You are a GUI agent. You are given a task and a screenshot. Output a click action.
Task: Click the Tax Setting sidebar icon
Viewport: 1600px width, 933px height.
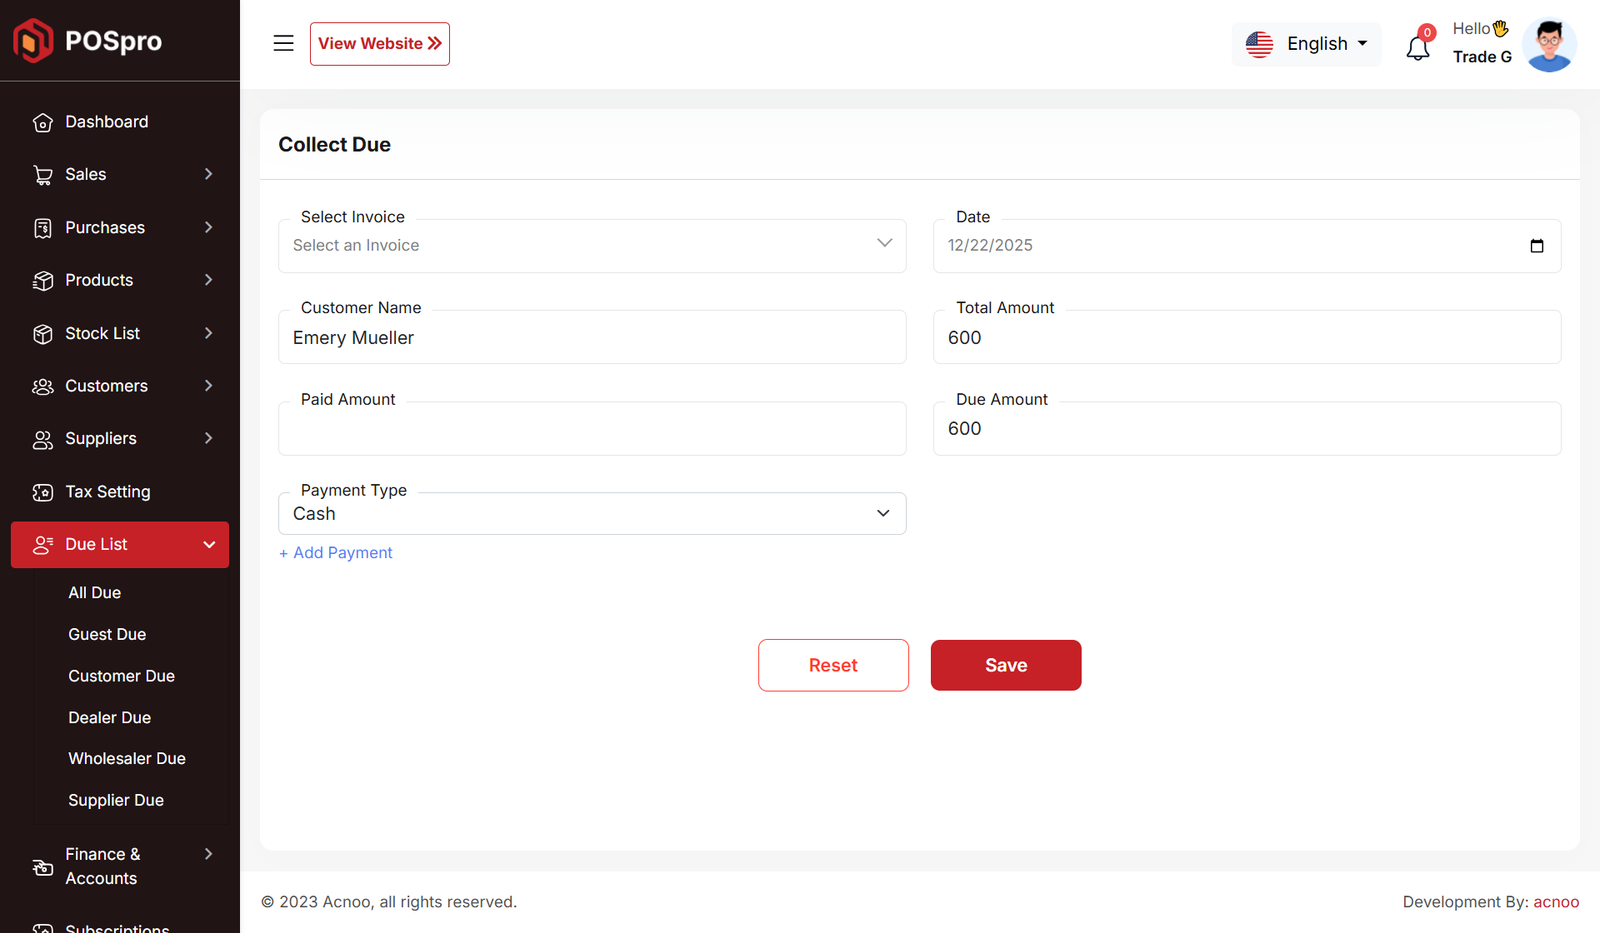(42, 492)
